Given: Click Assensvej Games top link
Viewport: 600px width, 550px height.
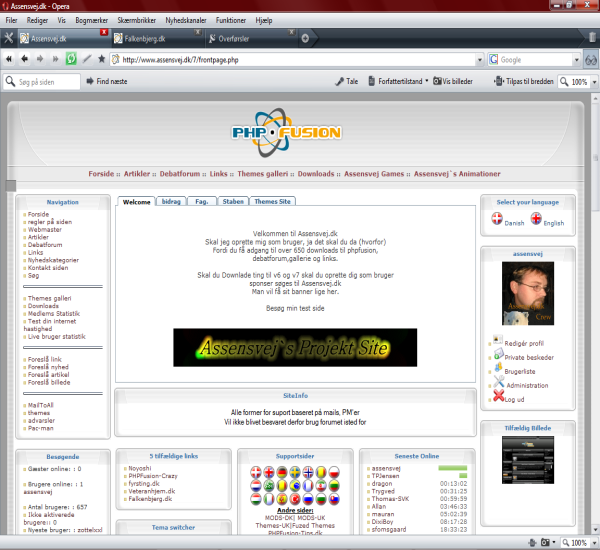Looking at the screenshot, I should click(x=374, y=174).
